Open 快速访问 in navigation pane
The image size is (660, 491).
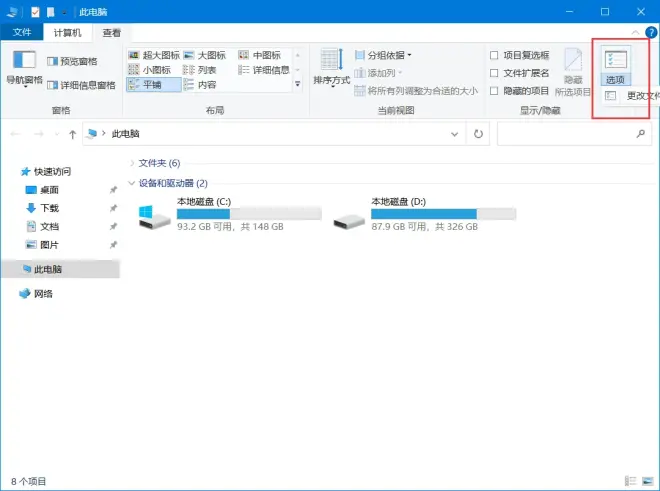pos(46,171)
